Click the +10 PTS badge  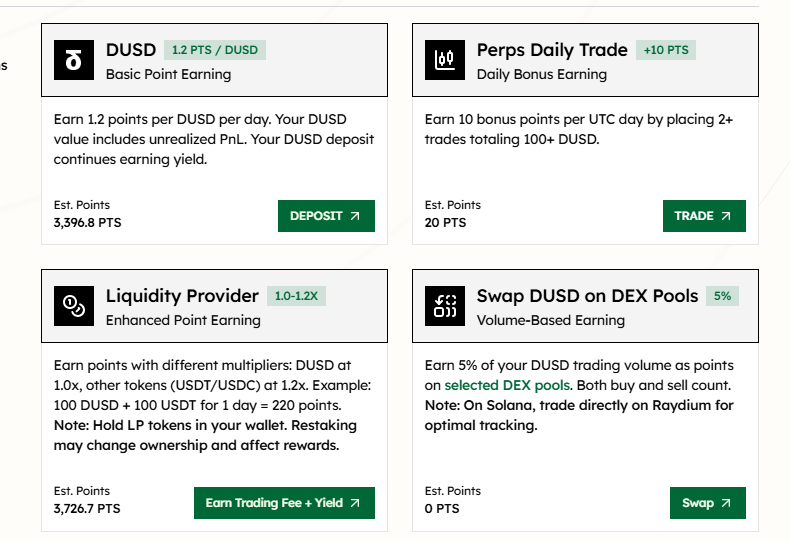click(x=666, y=50)
